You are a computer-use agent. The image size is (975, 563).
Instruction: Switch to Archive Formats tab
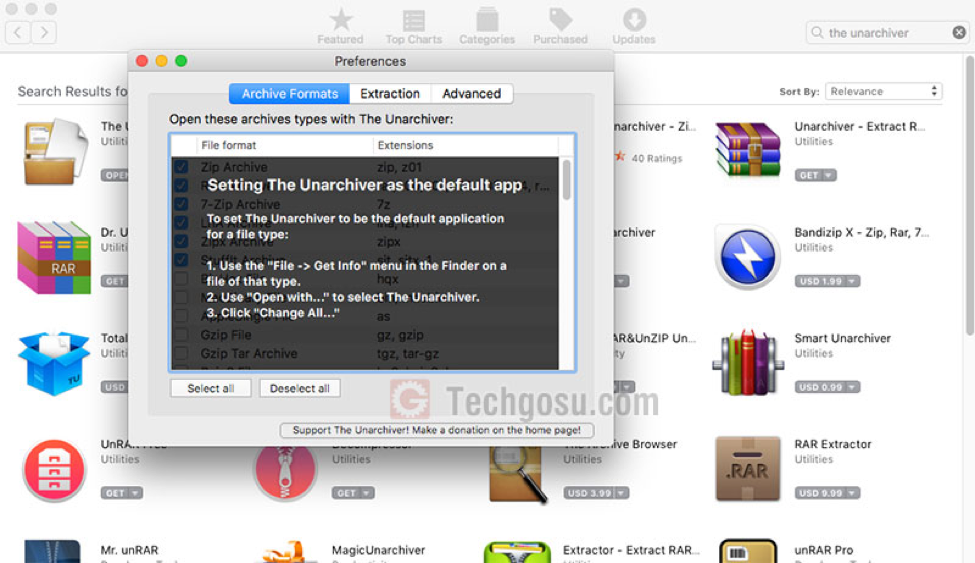[289, 93]
